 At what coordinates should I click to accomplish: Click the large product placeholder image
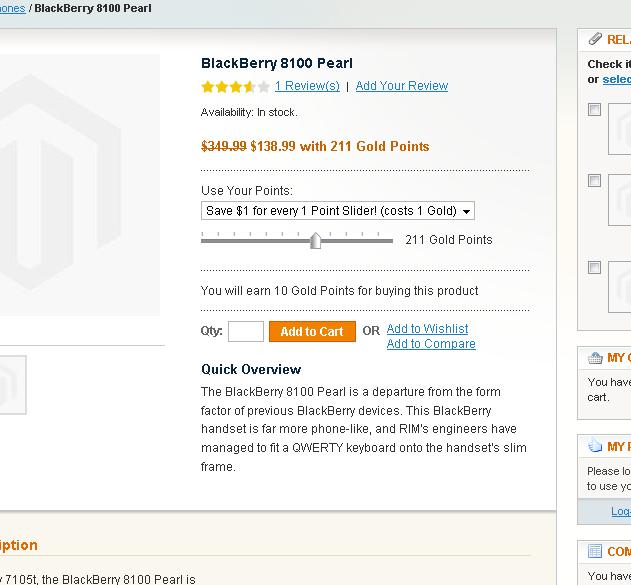point(80,184)
